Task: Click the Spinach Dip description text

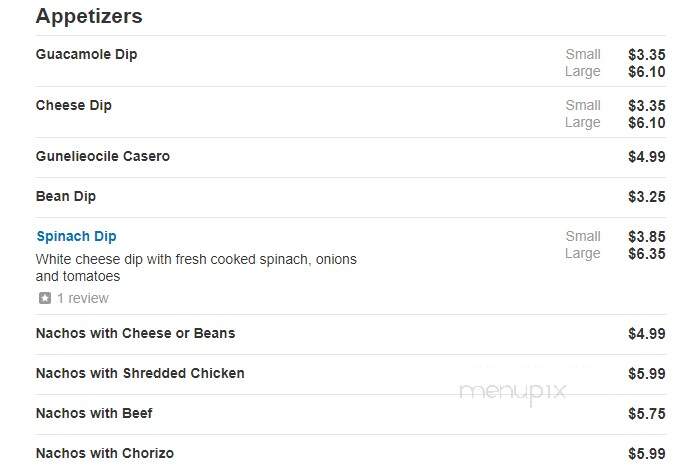Action: (196, 268)
